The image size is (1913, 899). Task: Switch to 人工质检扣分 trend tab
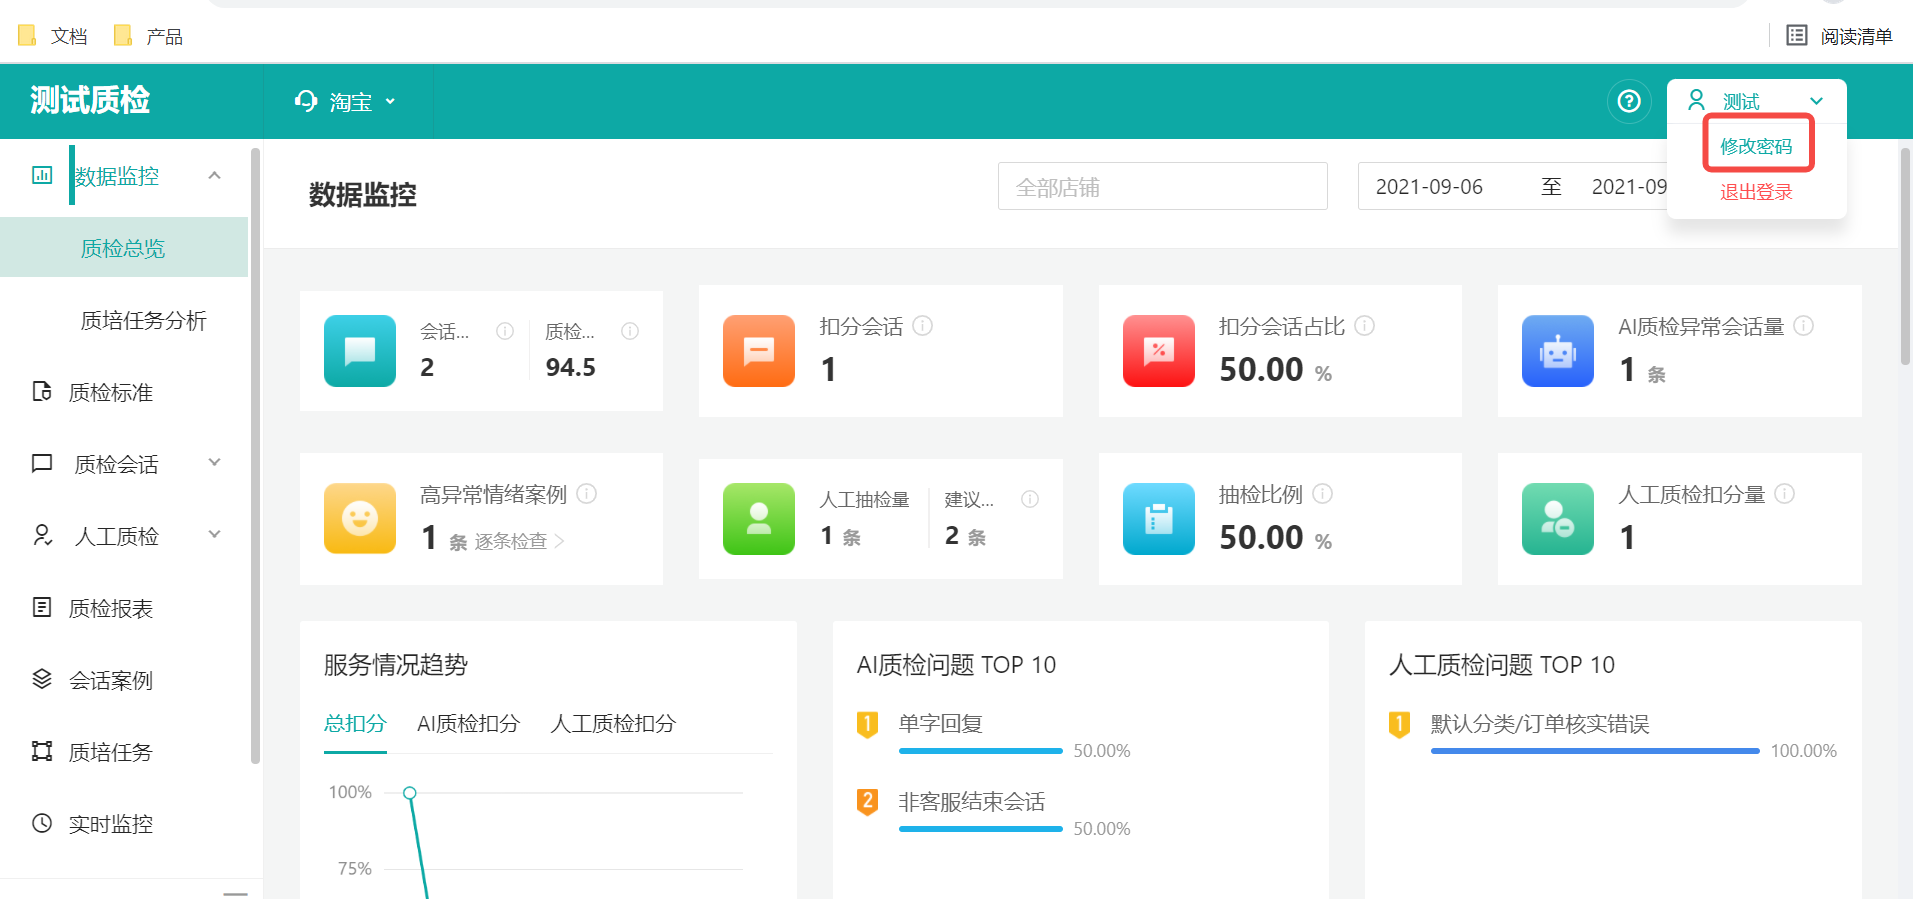pyautogui.click(x=613, y=723)
